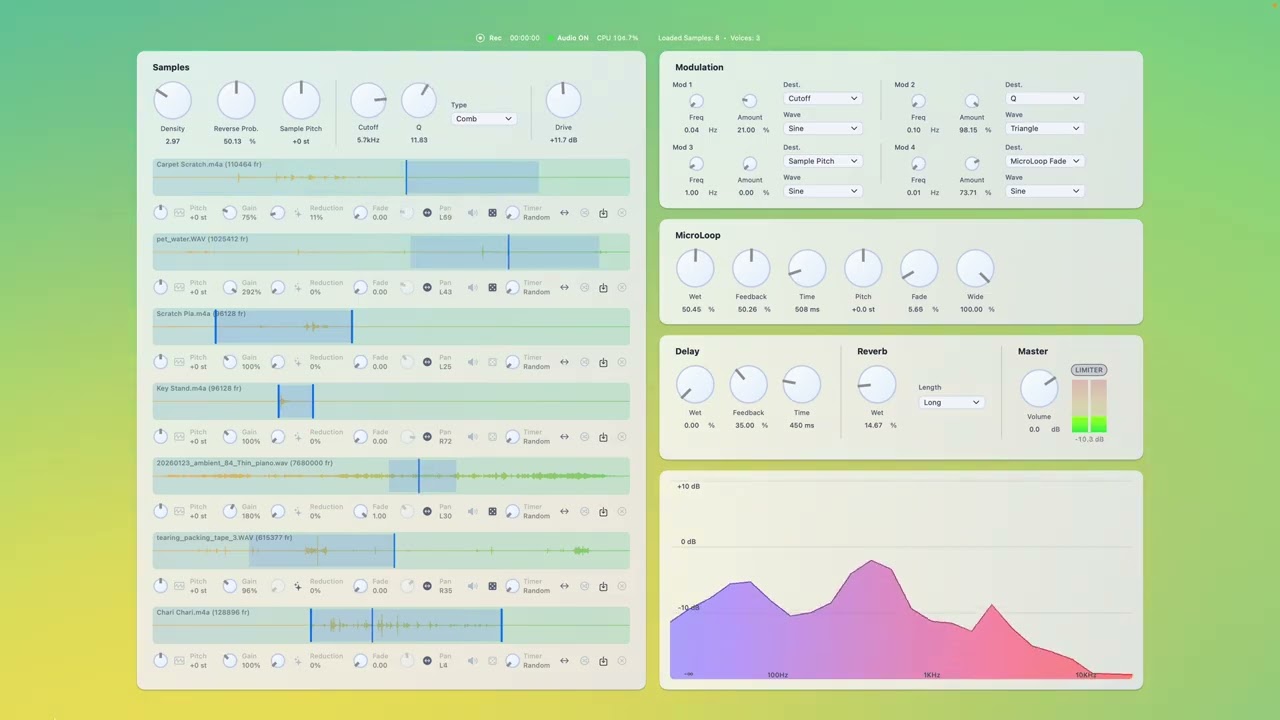Viewport: 1280px width, 720px height.
Task: Click the circled-x icon beside Key Stand.m4a's double arrow
Action: 585,437
